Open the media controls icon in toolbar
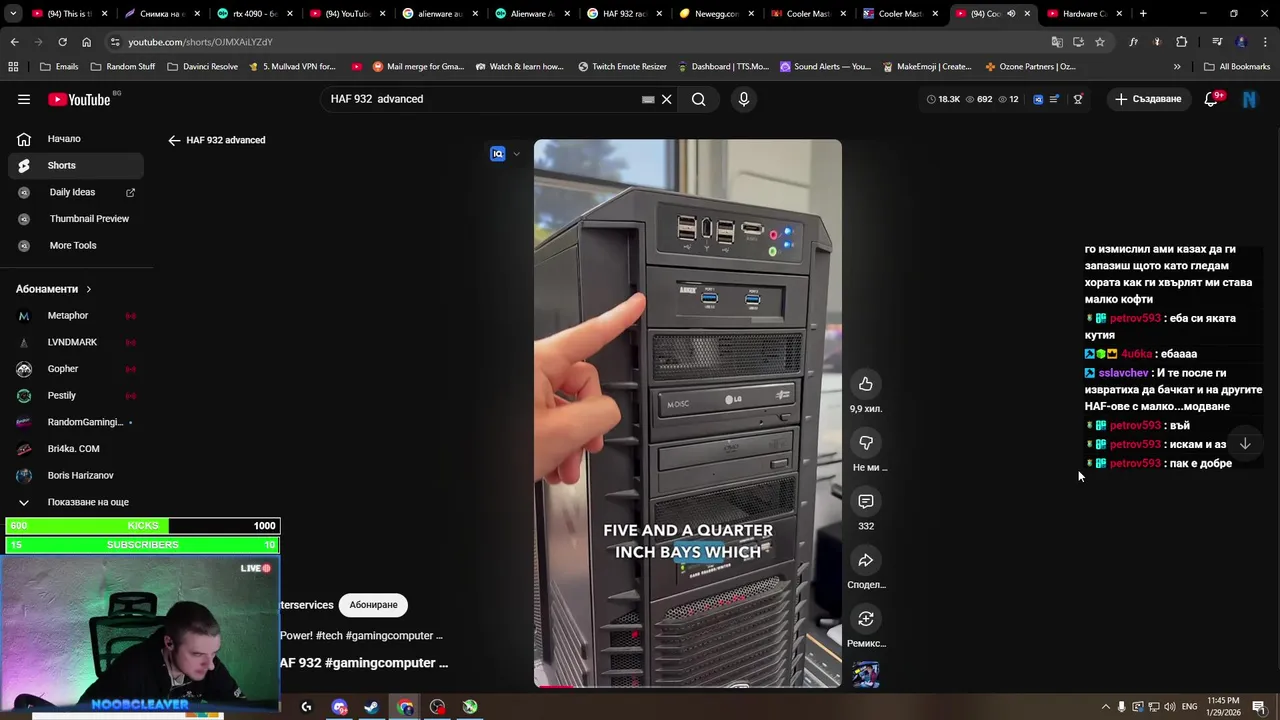This screenshot has height=720, width=1280. pyautogui.click(x=1217, y=42)
